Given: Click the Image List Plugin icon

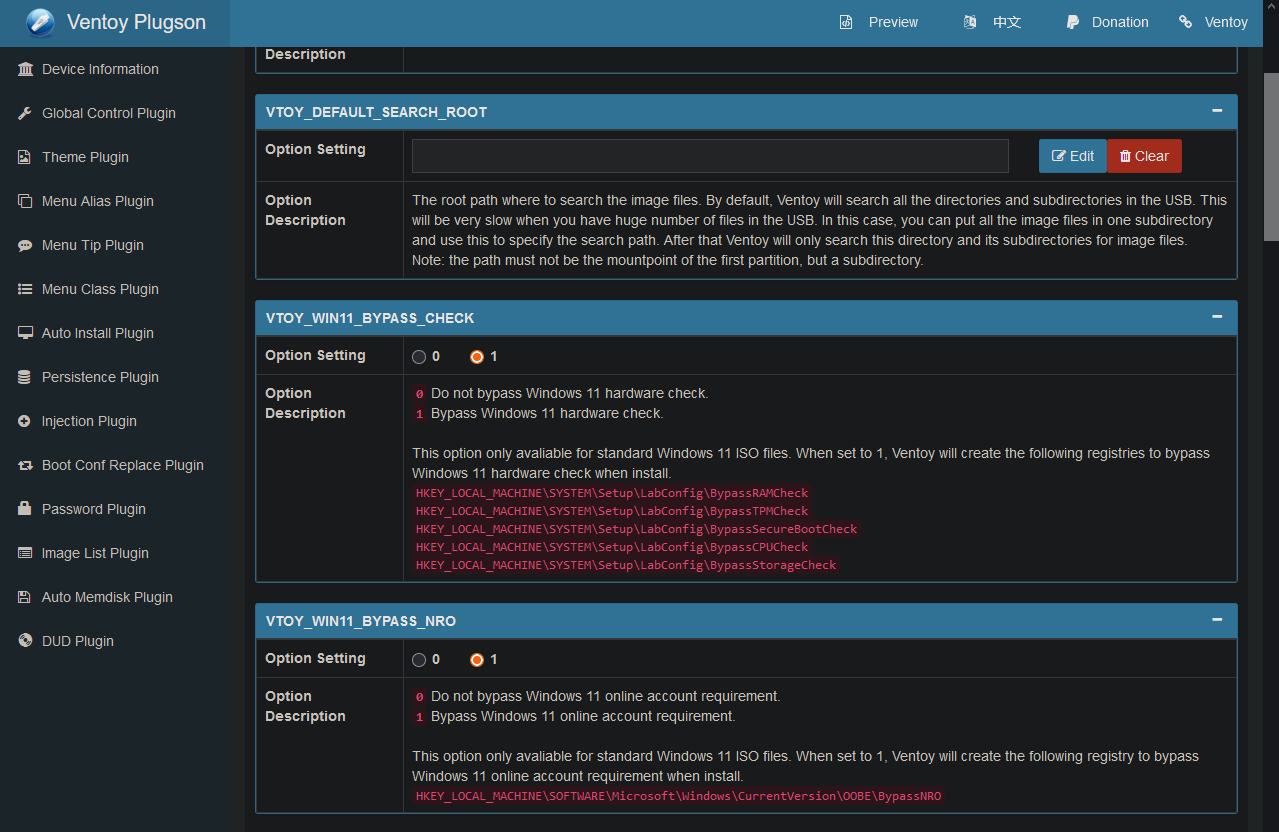Looking at the screenshot, I should click(x=25, y=553).
